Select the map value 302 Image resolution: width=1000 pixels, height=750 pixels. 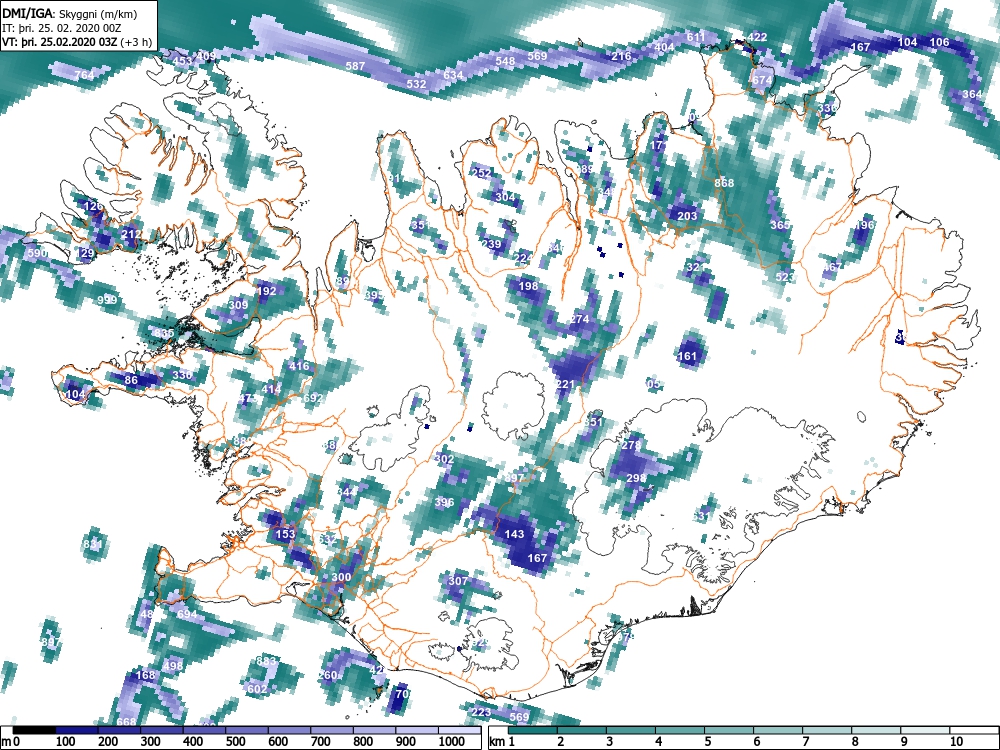pos(444,459)
